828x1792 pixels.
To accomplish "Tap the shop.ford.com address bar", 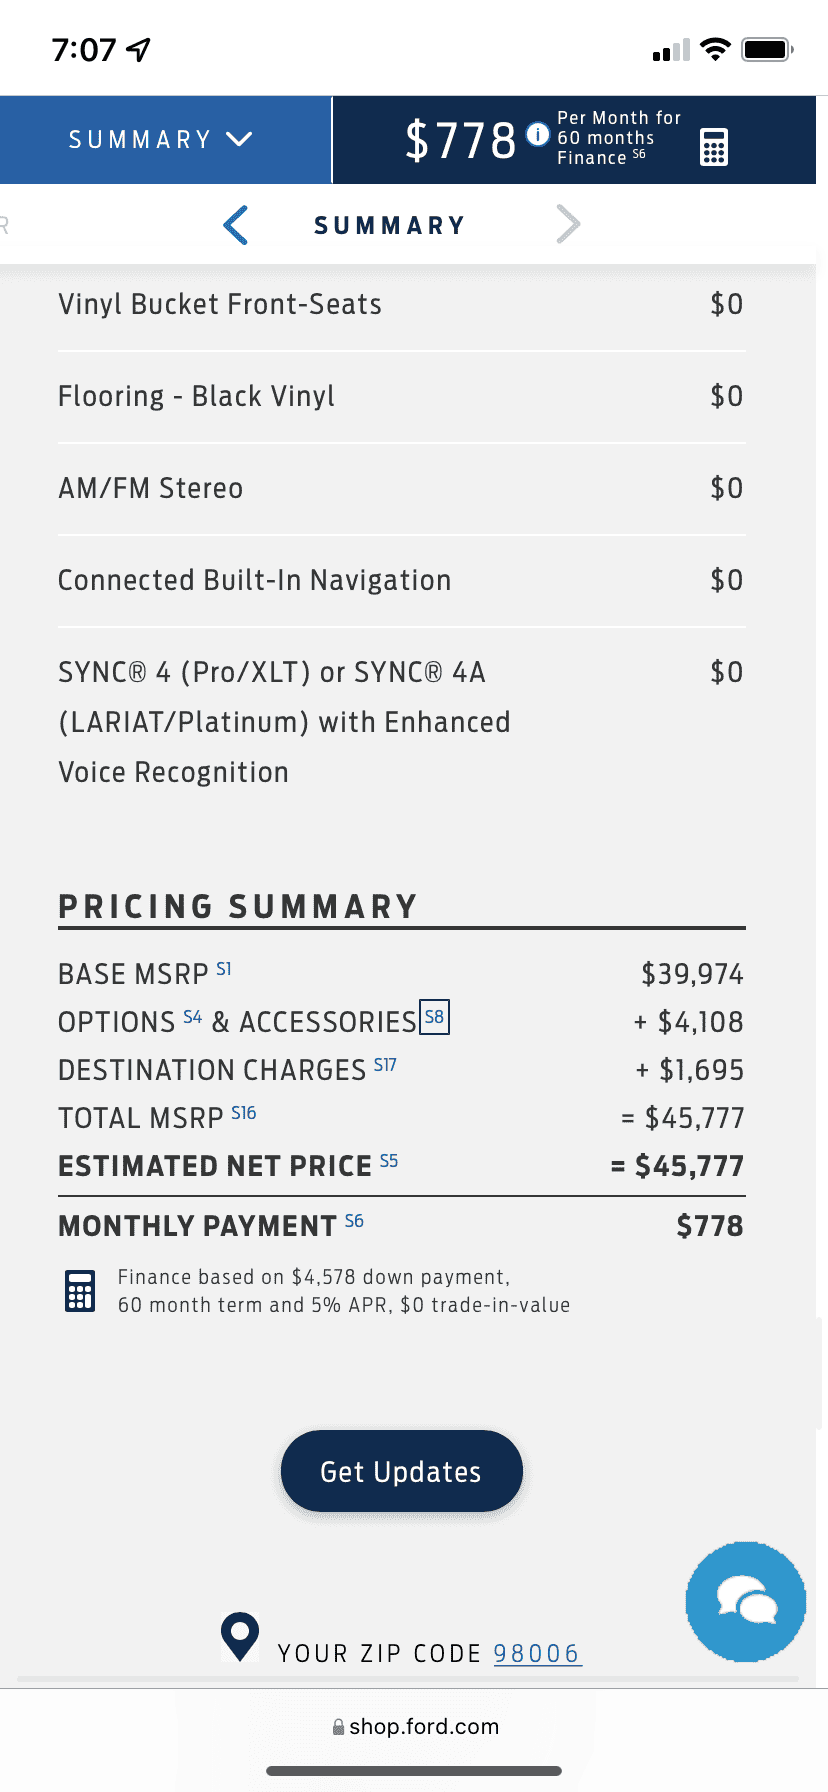I will pyautogui.click(x=415, y=1727).
